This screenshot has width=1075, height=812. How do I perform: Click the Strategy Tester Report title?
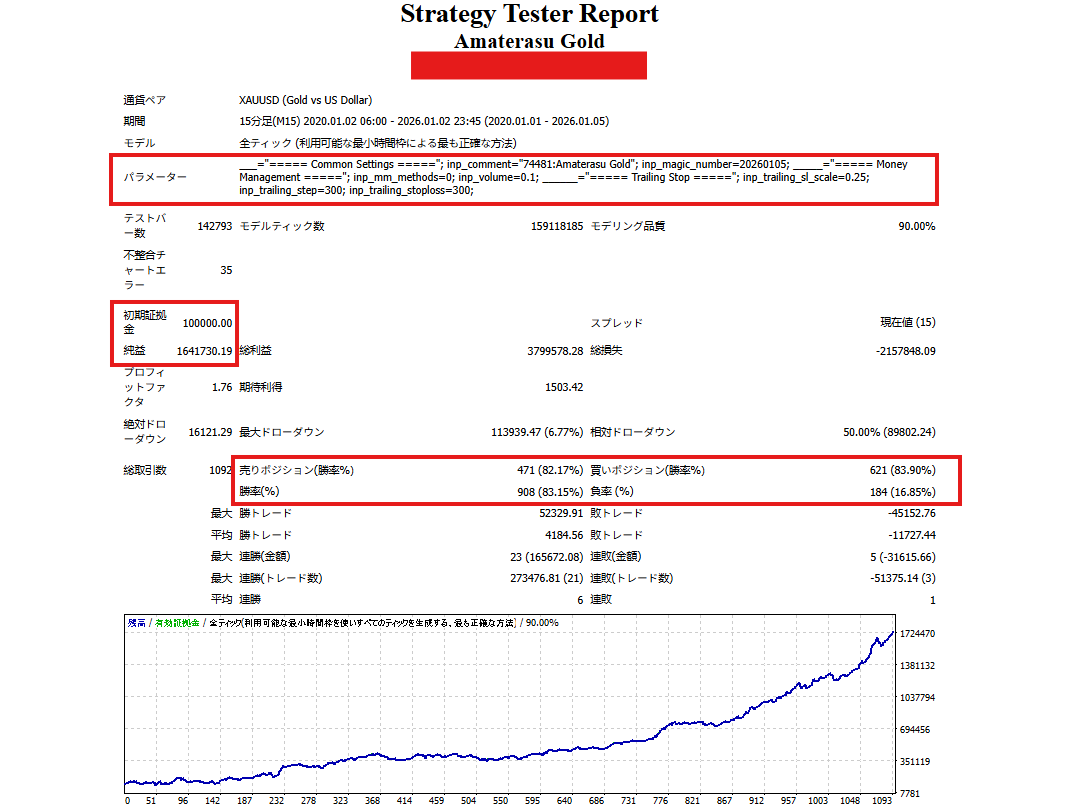[x=529, y=15]
